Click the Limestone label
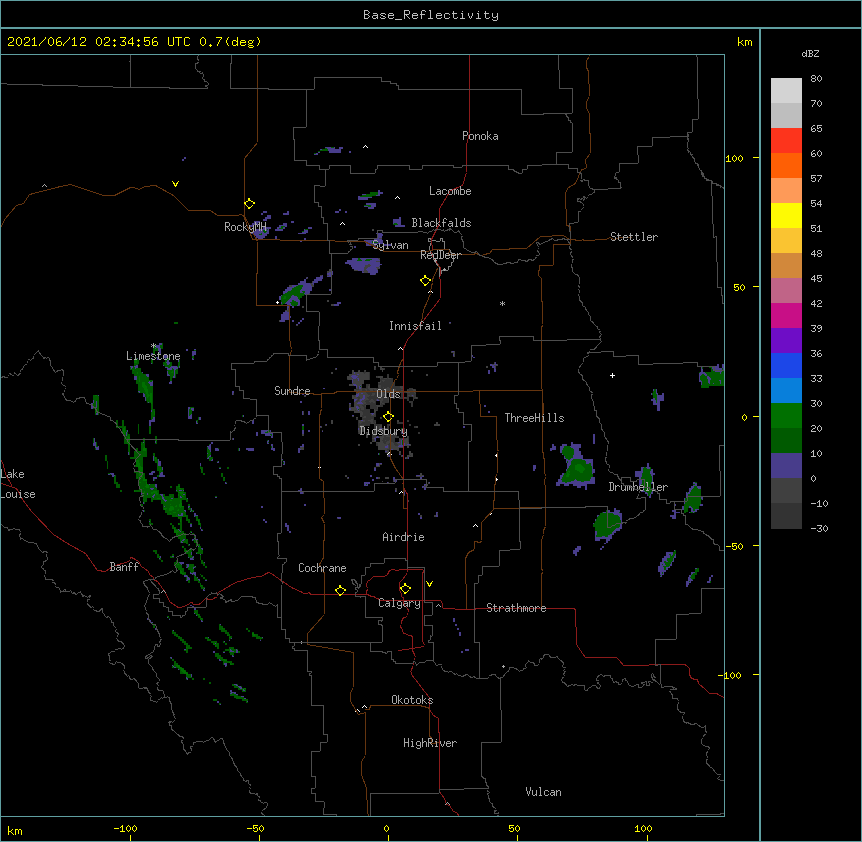This screenshot has width=862, height=842. [x=153, y=356]
